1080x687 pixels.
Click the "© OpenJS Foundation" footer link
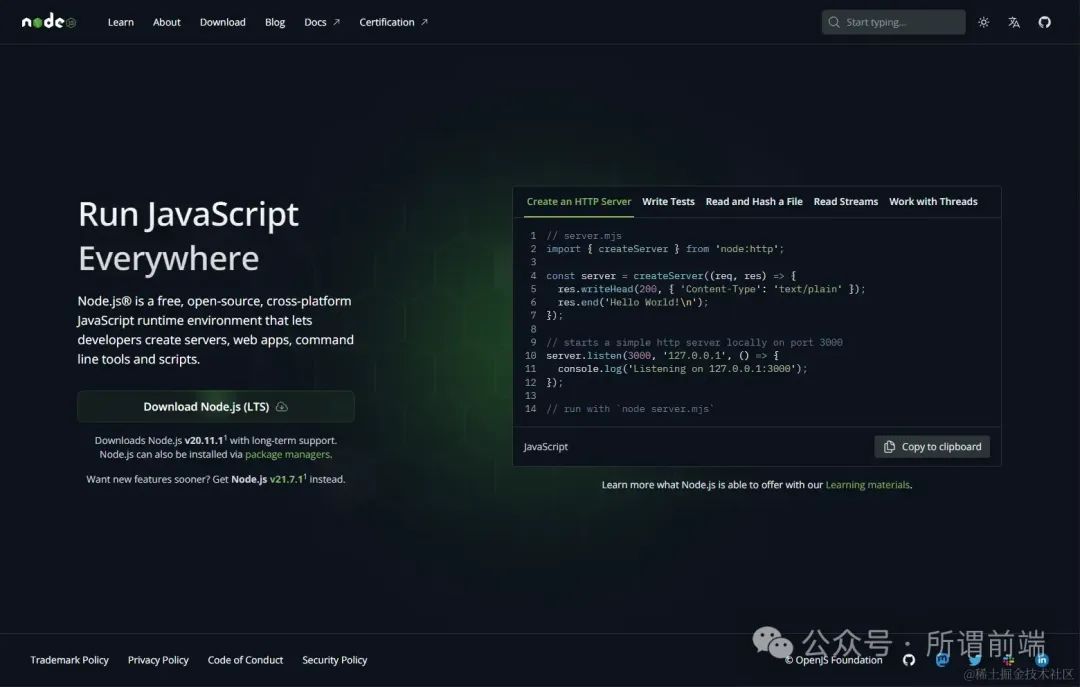[x=833, y=659]
